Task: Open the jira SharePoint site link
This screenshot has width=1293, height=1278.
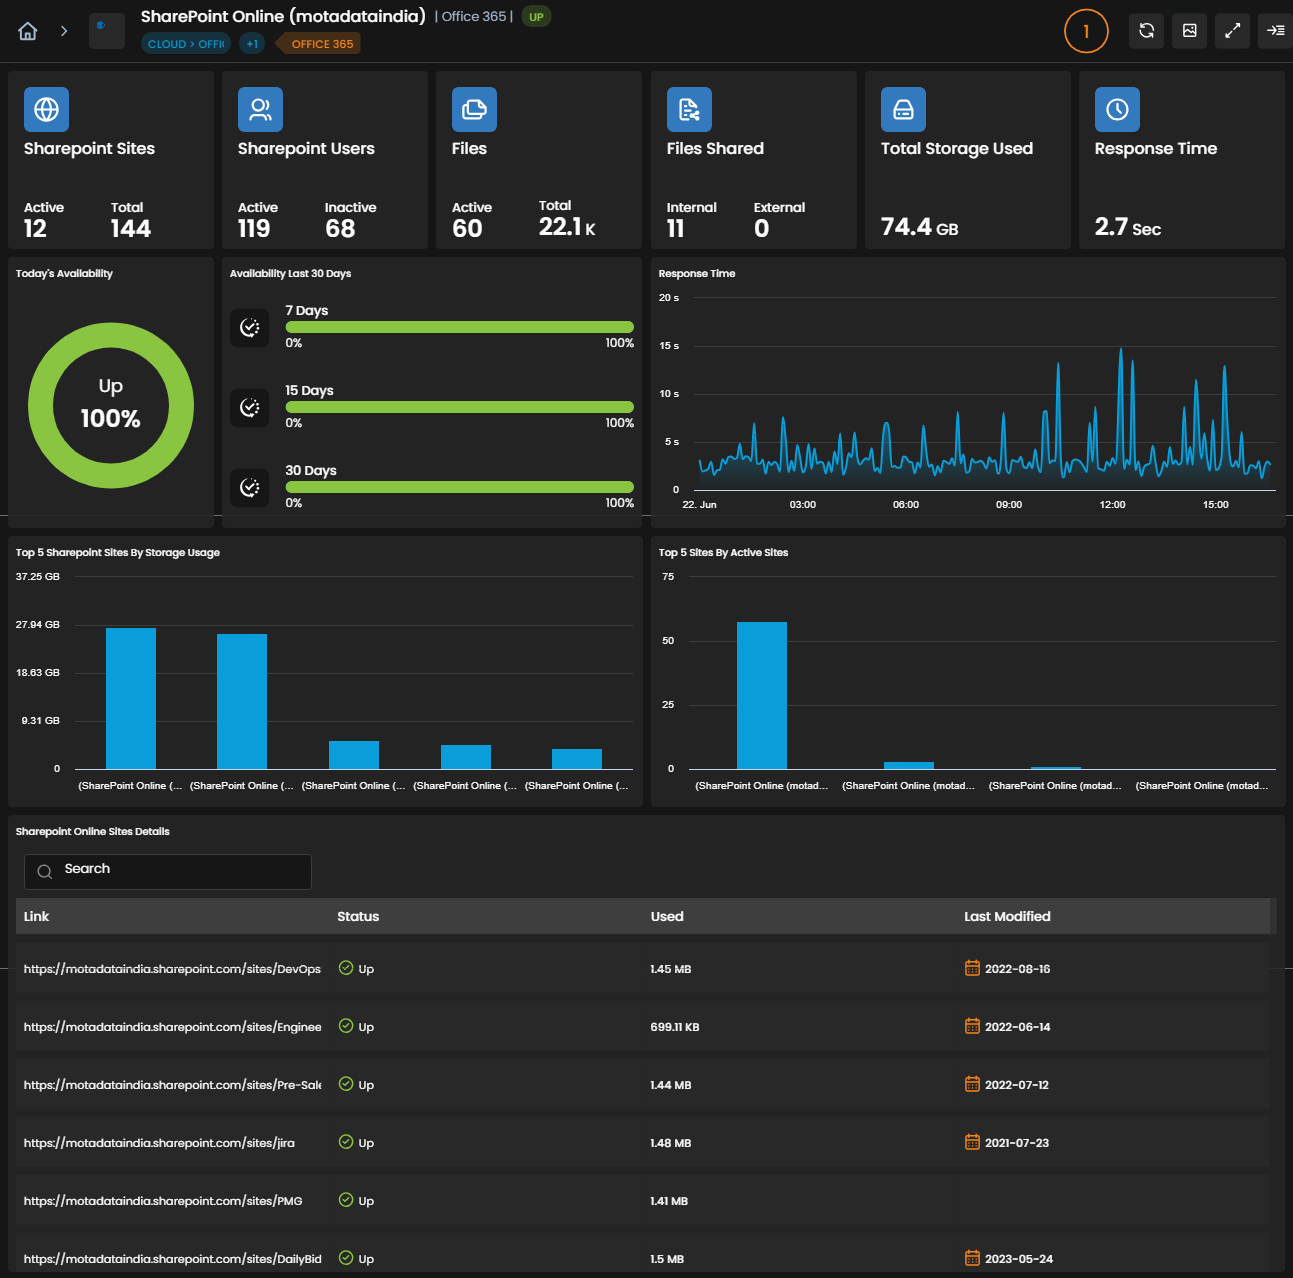Action: click(x=159, y=1143)
